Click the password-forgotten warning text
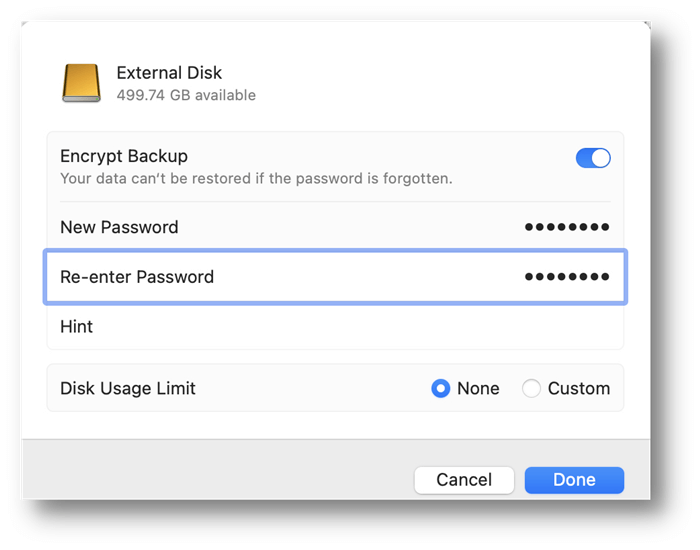The image size is (700, 550). (x=256, y=179)
